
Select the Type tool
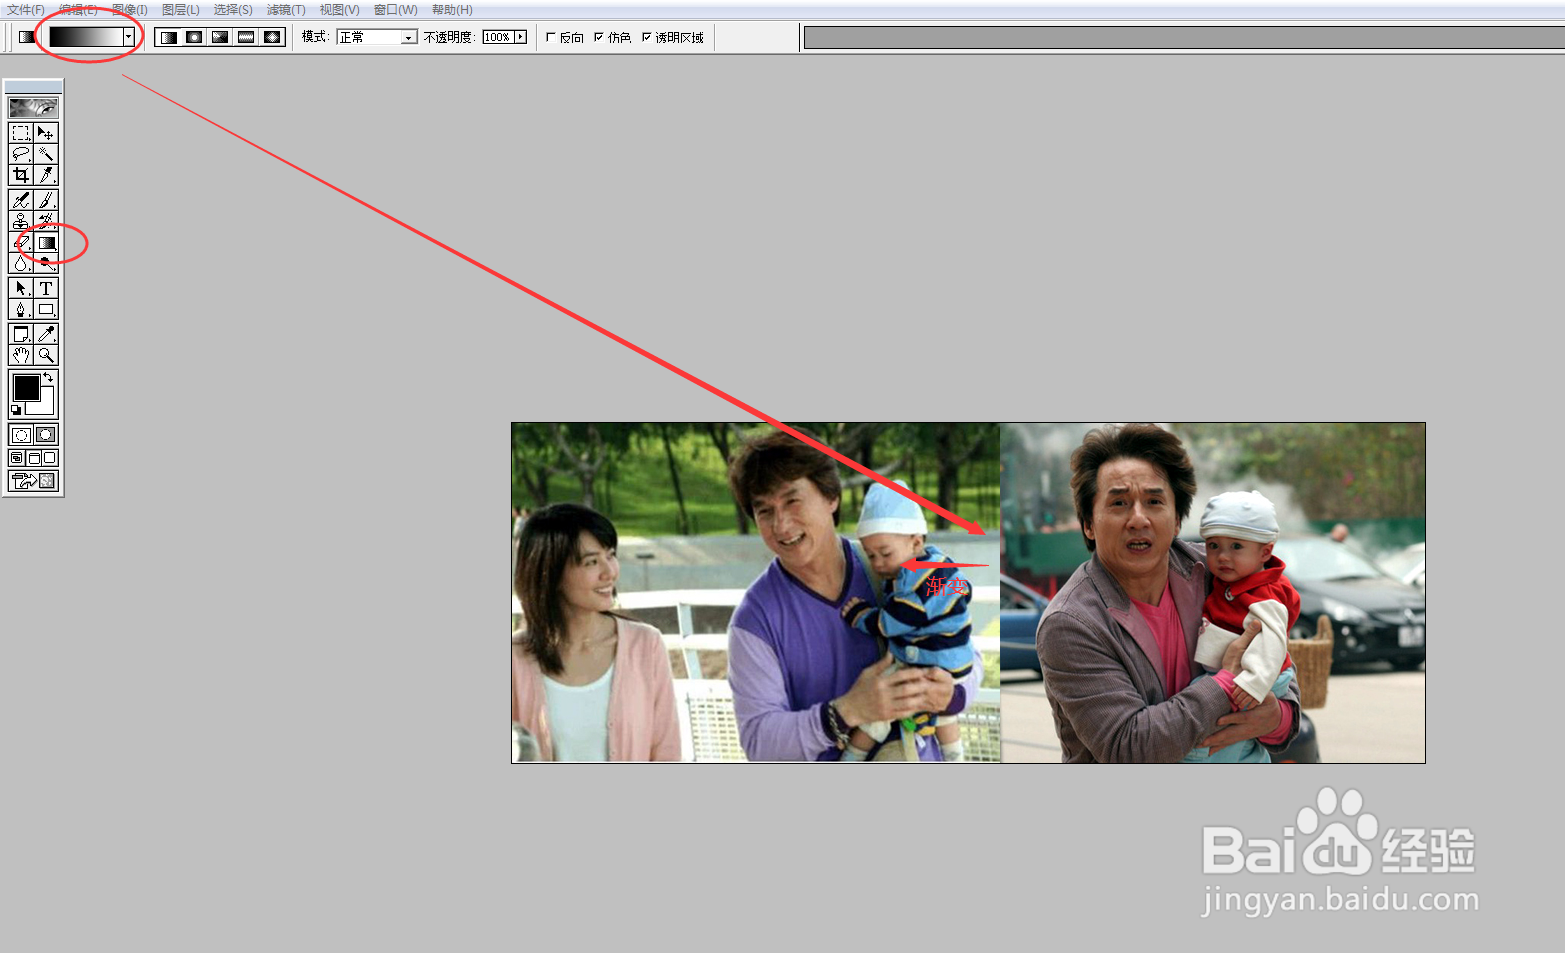[x=46, y=288]
